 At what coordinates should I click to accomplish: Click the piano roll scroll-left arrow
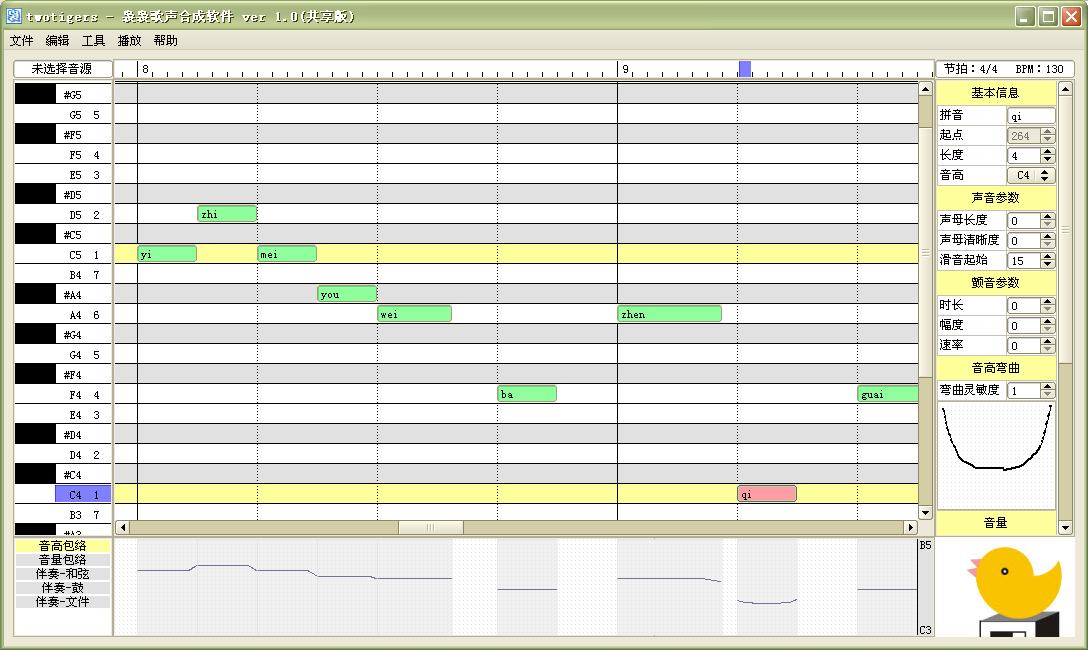tap(122, 527)
